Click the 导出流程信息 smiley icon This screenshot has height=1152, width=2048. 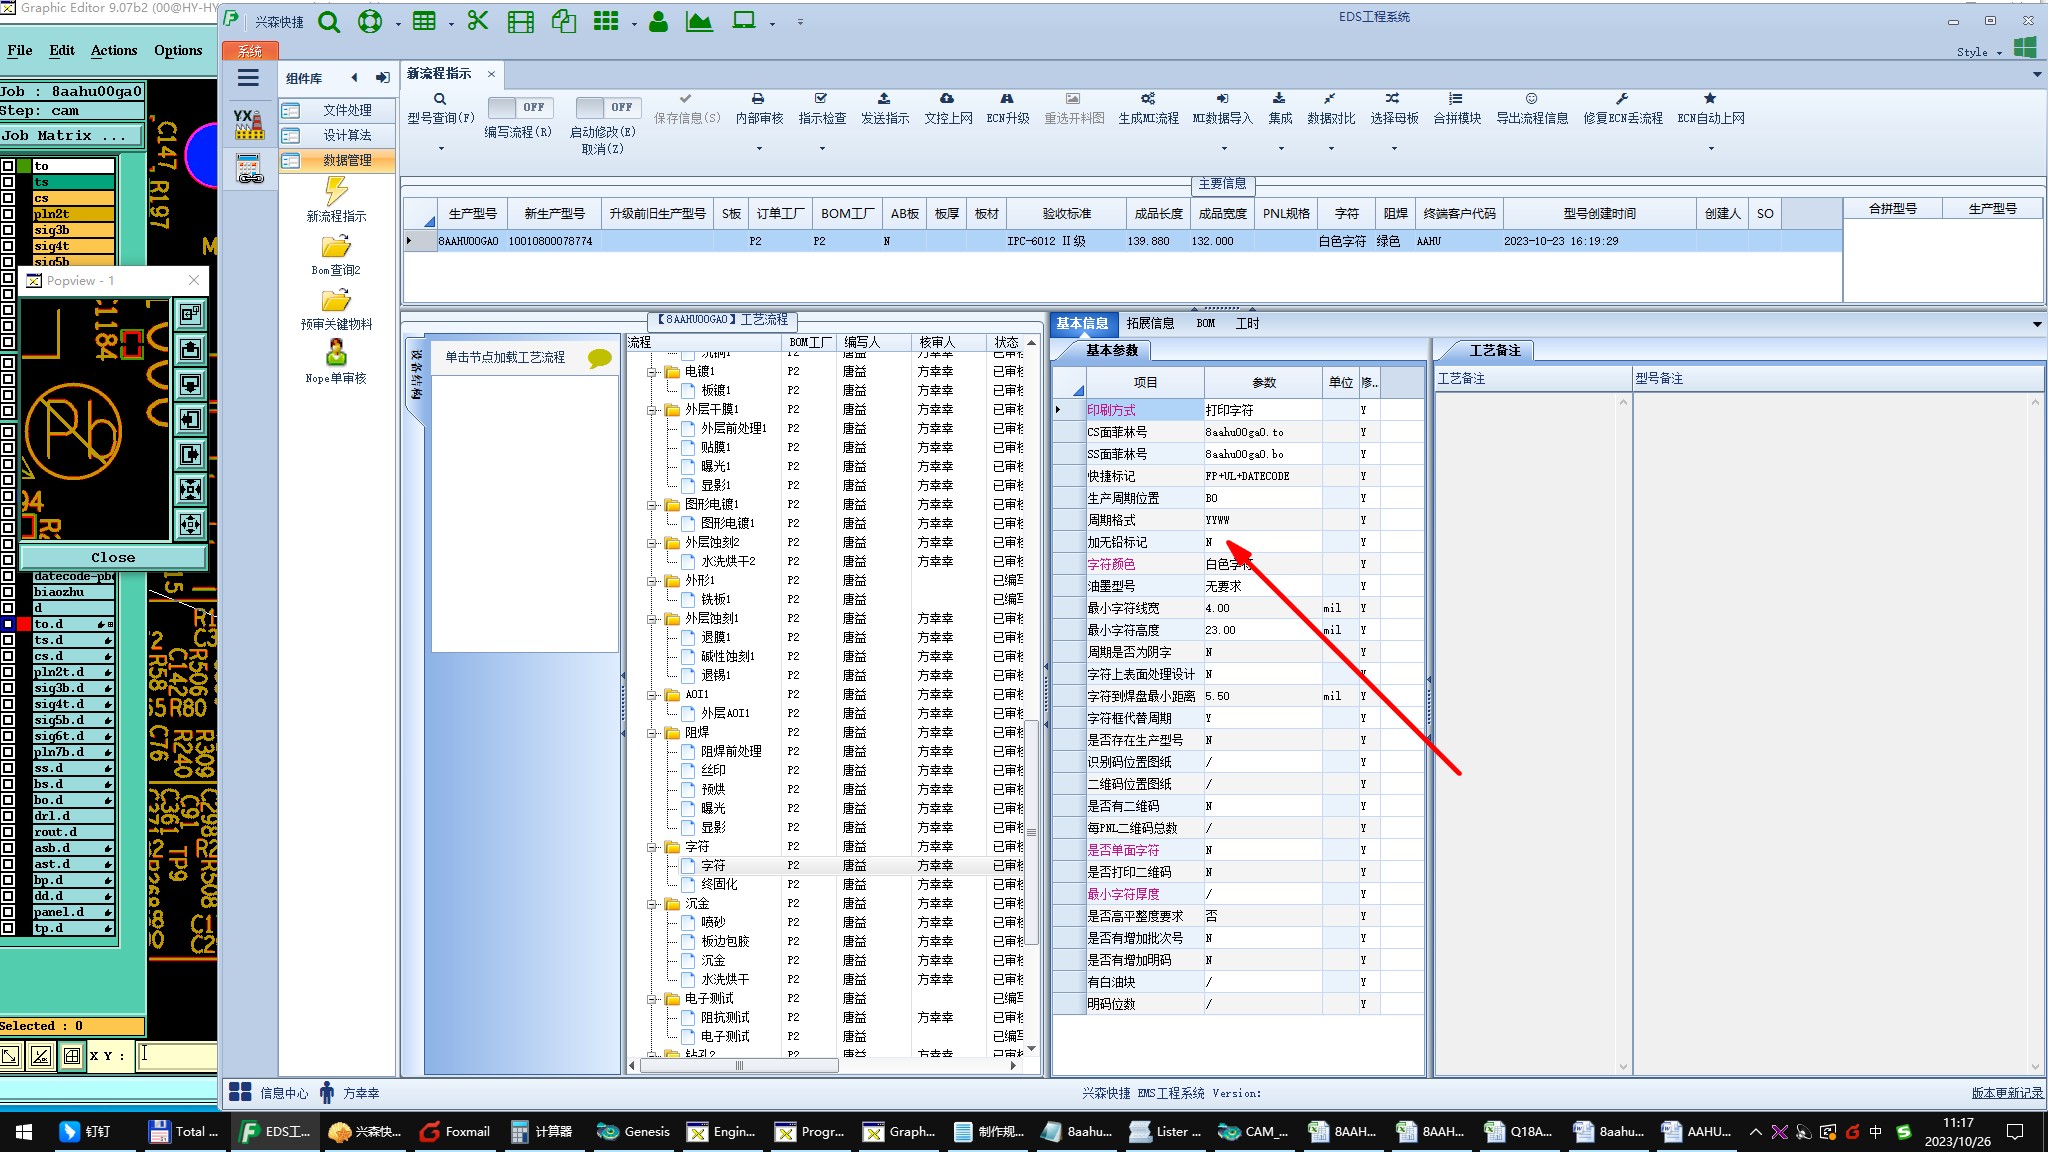(1531, 99)
